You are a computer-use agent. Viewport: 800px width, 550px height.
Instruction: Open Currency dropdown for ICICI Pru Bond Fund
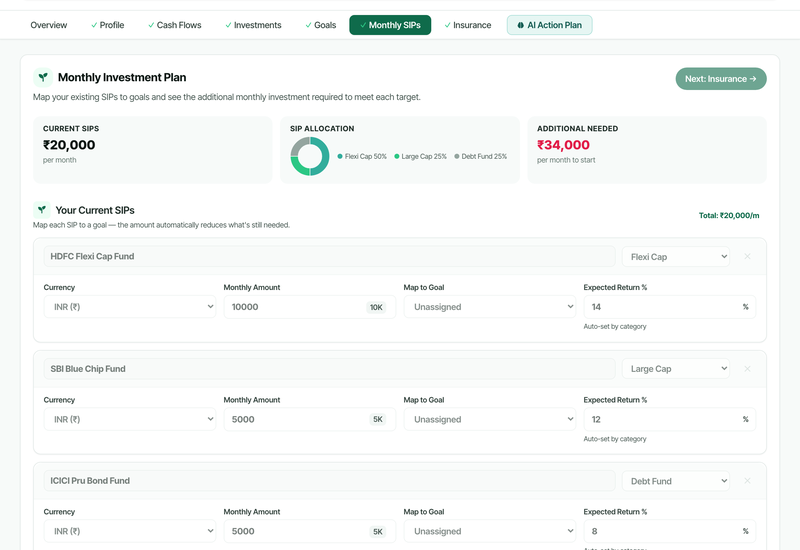130,531
